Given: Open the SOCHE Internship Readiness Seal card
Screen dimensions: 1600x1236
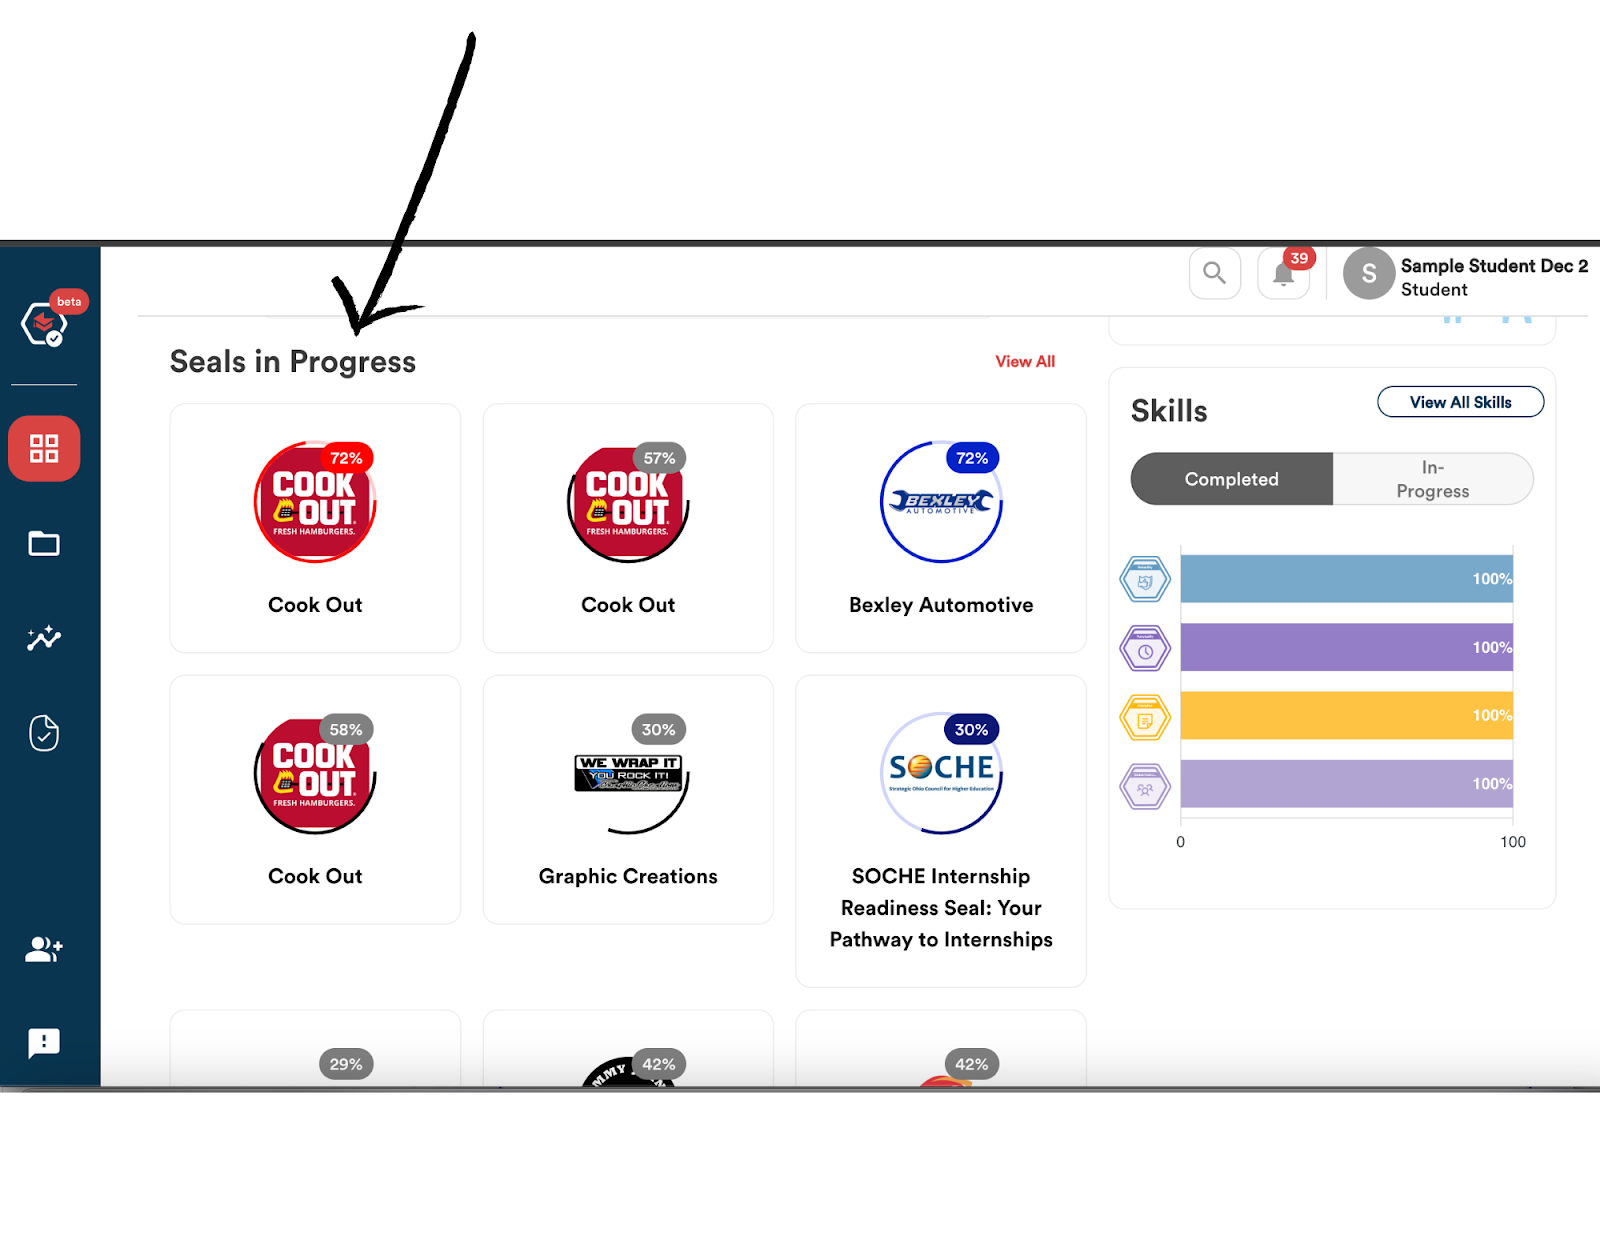Looking at the screenshot, I should point(941,831).
